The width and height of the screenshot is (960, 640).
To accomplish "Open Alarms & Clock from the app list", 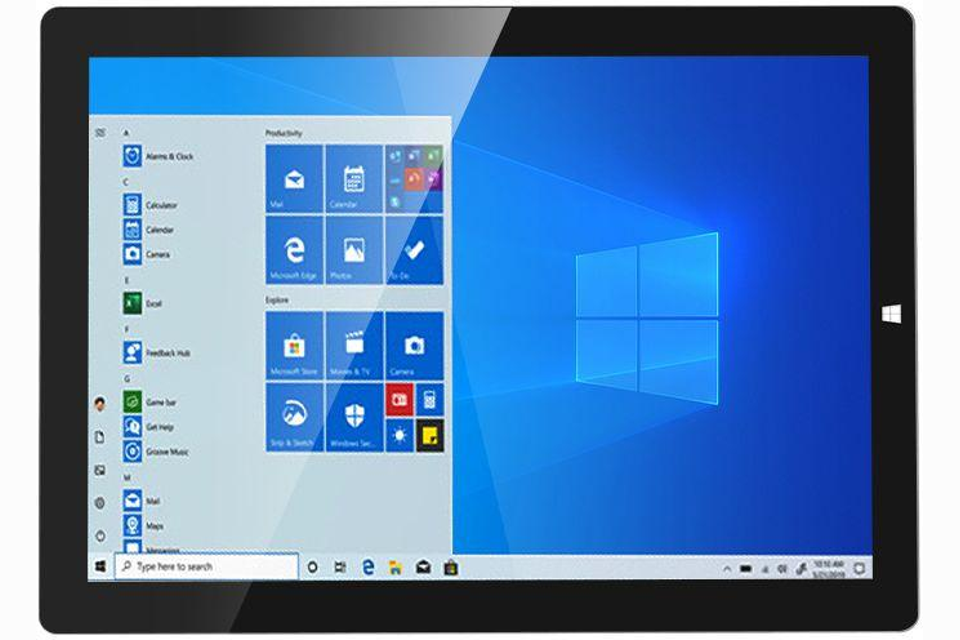I will (x=159, y=156).
